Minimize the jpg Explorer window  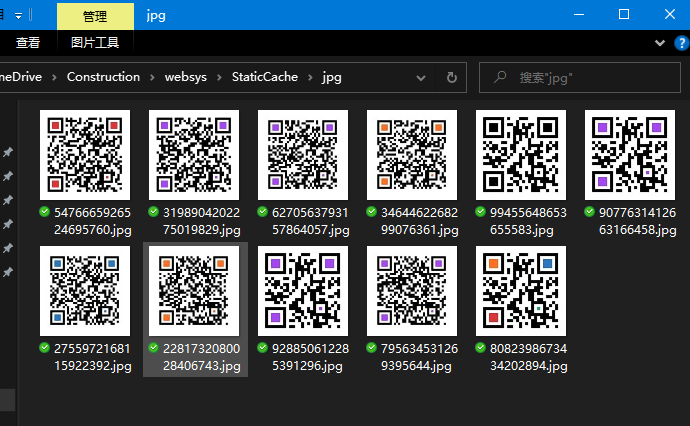(x=579, y=15)
